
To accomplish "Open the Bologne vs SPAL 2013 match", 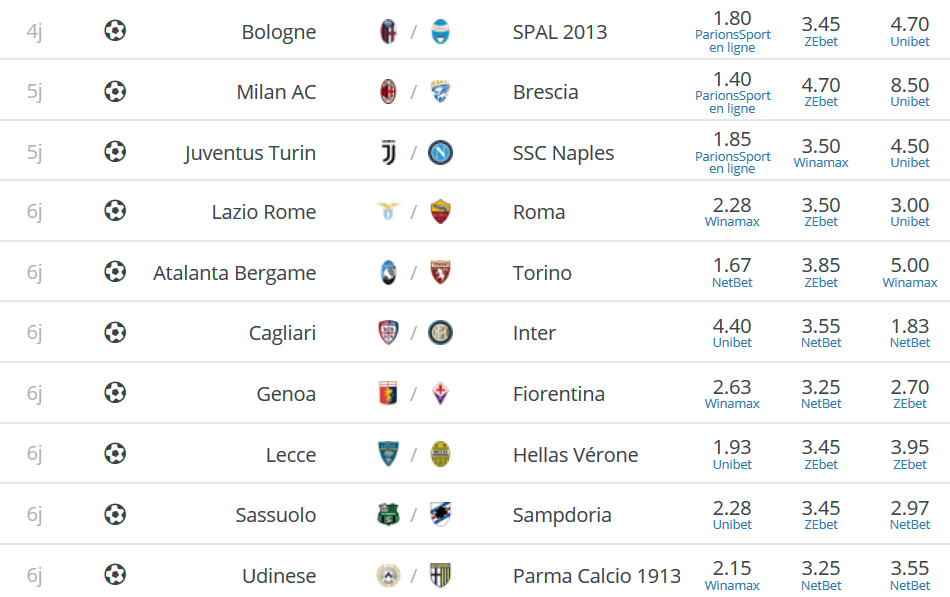I will (x=475, y=30).
